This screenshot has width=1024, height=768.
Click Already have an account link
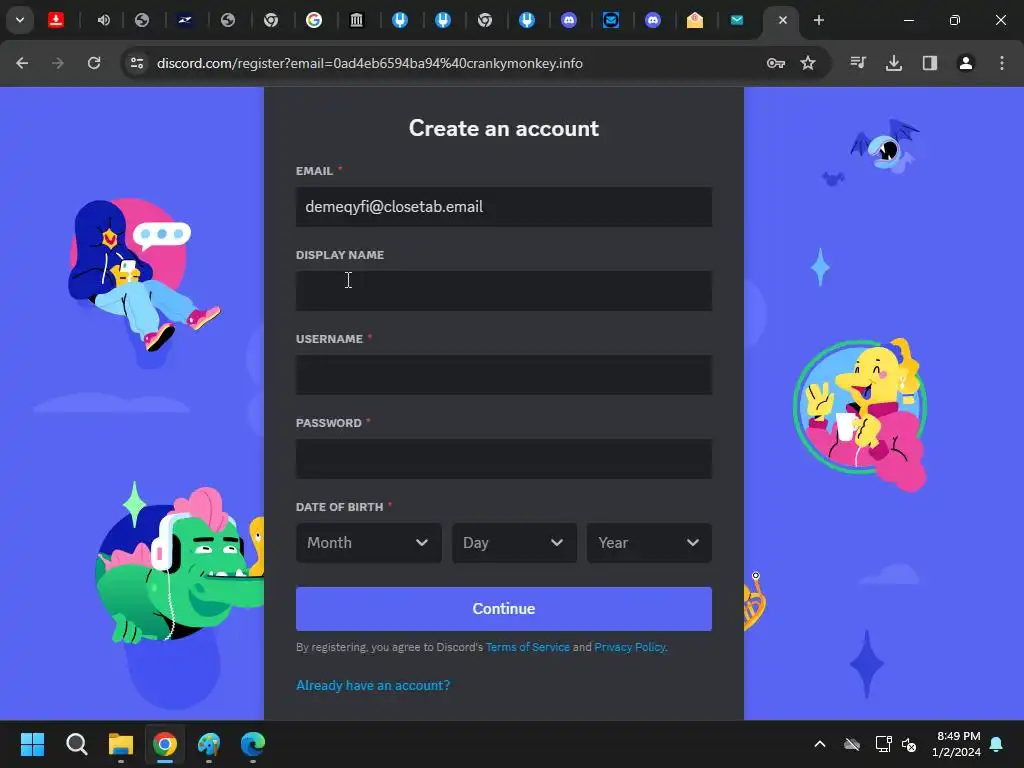point(373,685)
